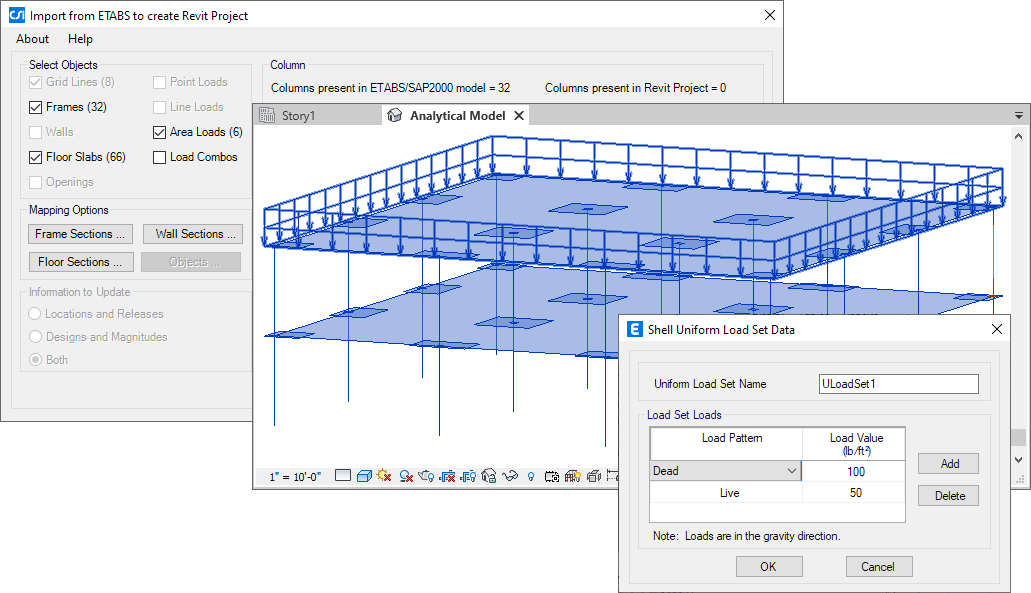Click the Objects ... mapping button

tap(191, 262)
